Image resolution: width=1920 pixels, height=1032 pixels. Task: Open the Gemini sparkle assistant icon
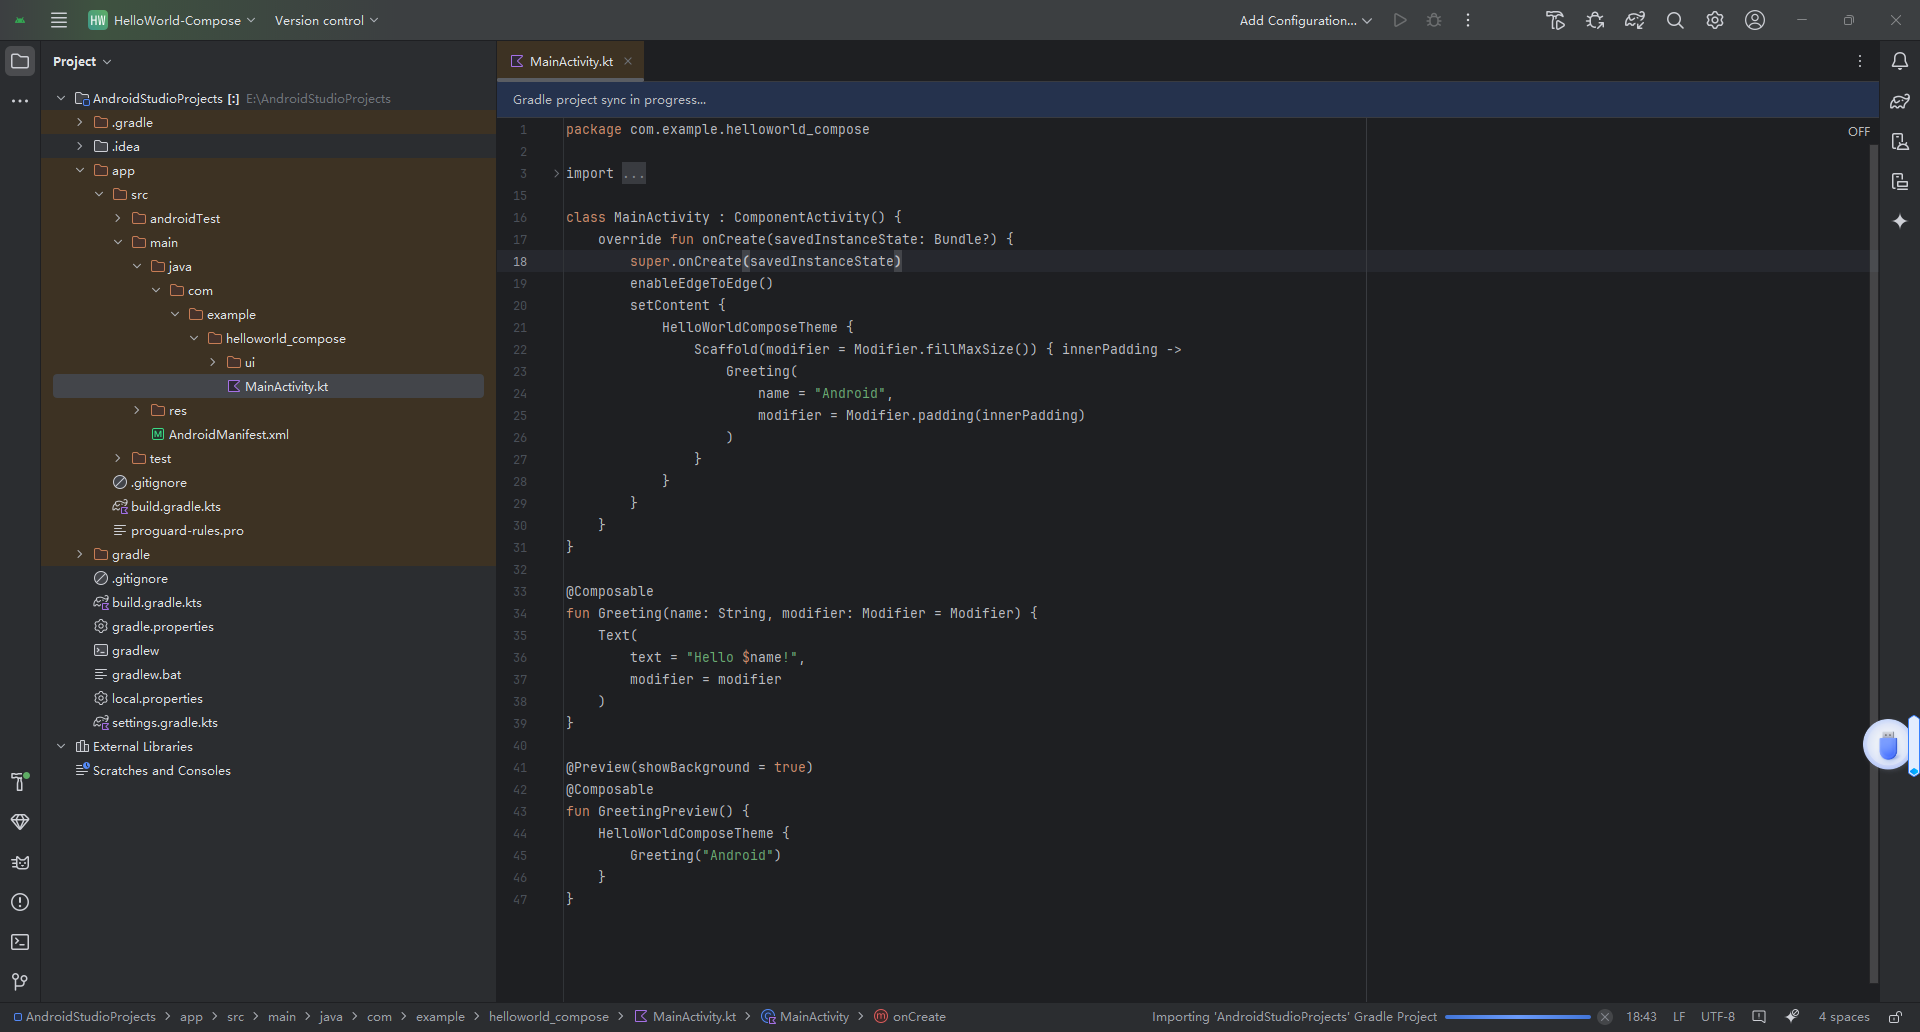1900,221
